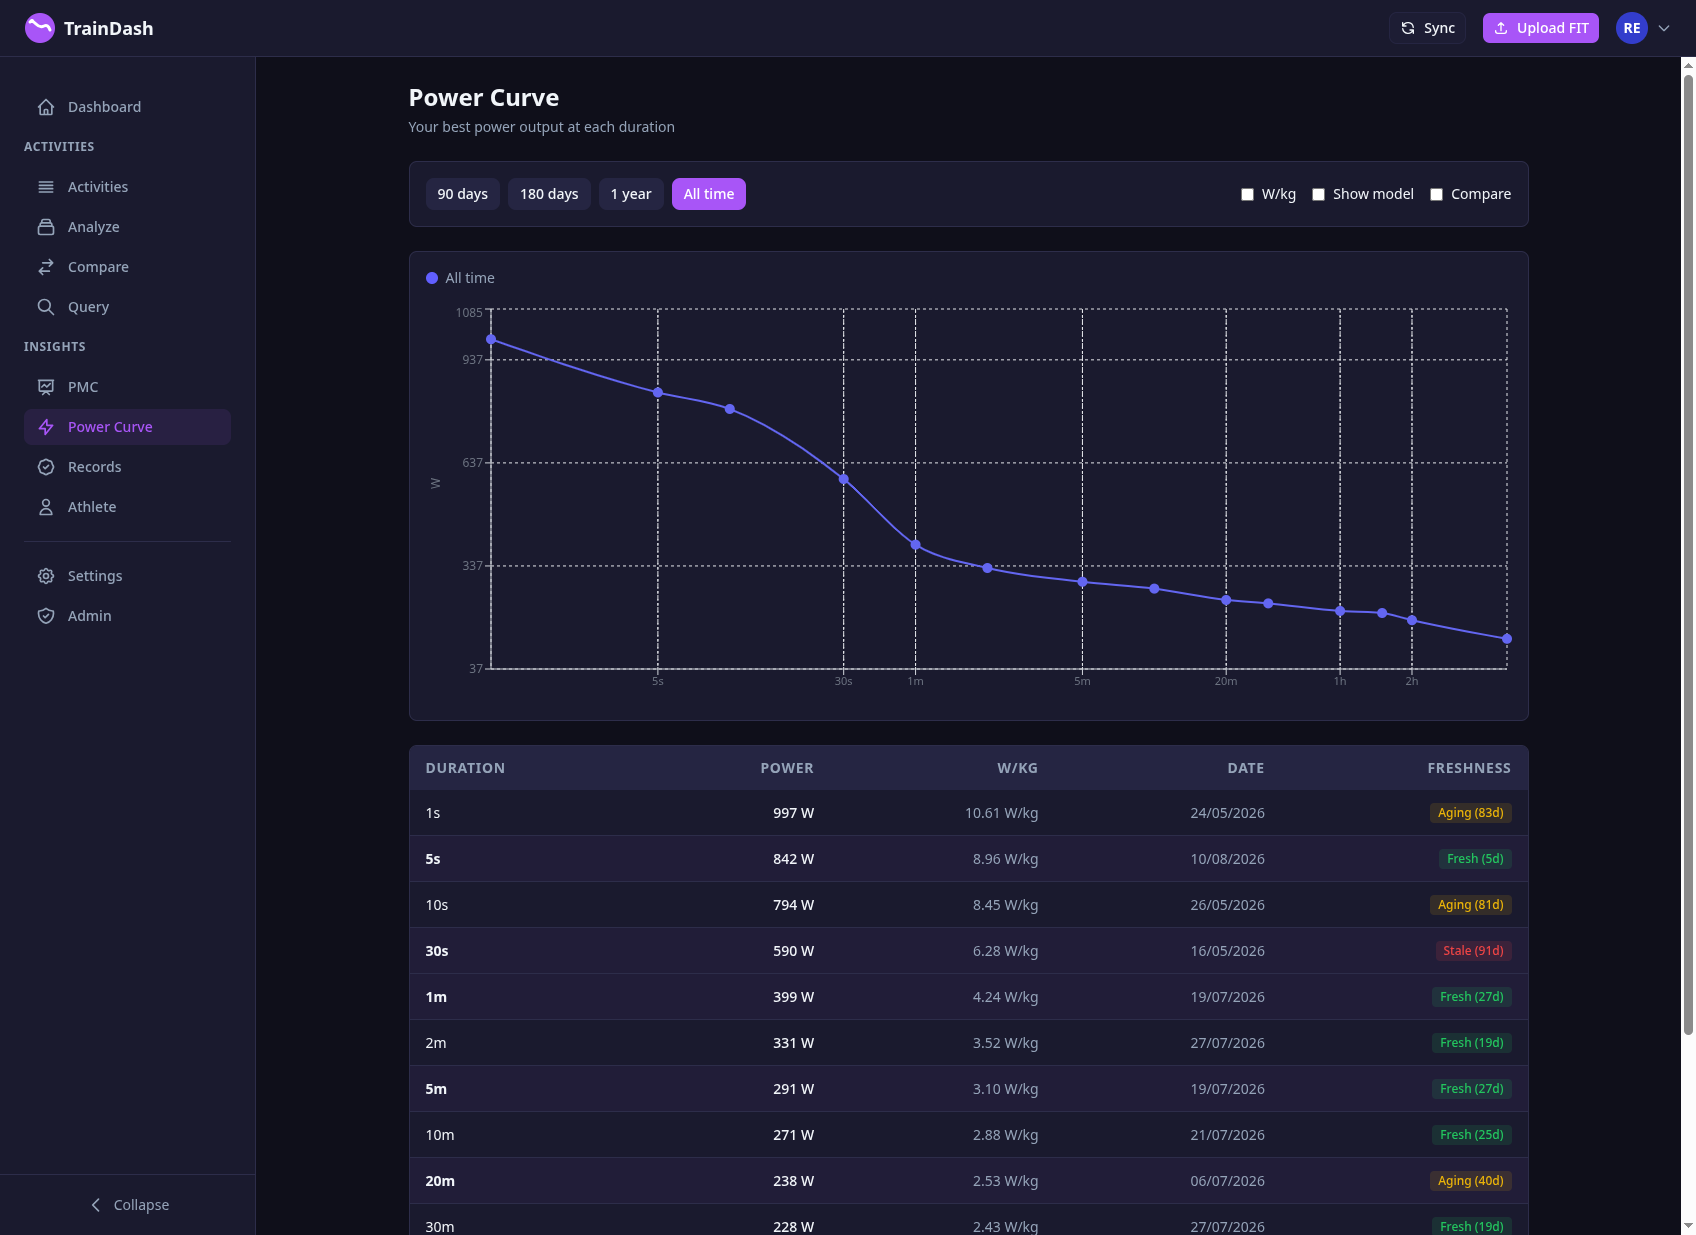This screenshot has height=1235, width=1696.
Task: Click the Power Curve page heading
Action: 484,98
